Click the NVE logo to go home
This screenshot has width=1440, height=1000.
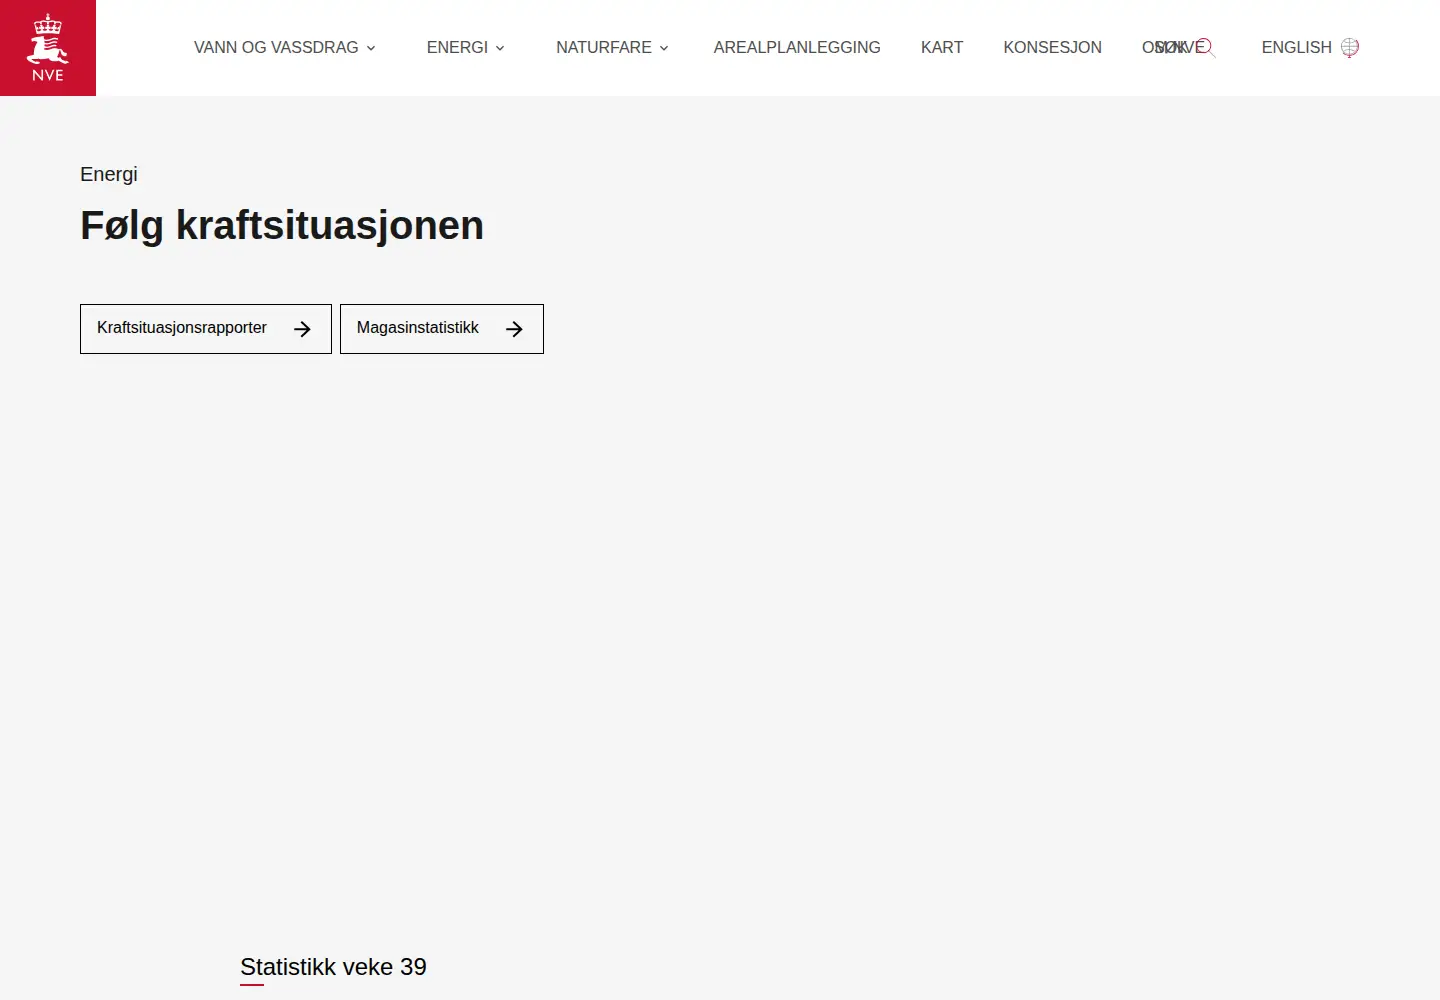tap(48, 48)
